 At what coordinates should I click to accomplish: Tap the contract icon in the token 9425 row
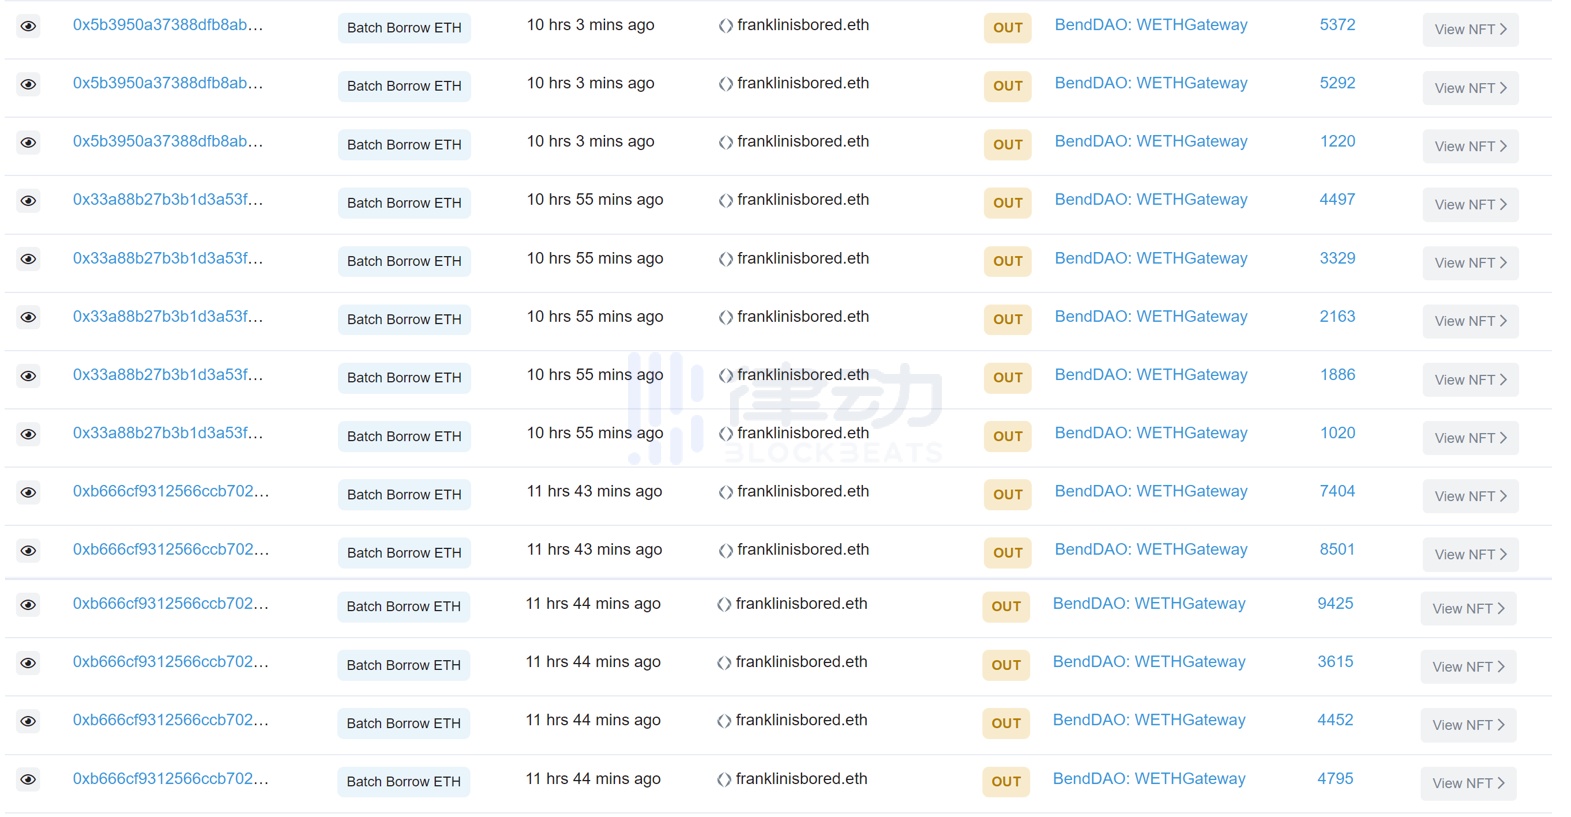click(x=724, y=605)
